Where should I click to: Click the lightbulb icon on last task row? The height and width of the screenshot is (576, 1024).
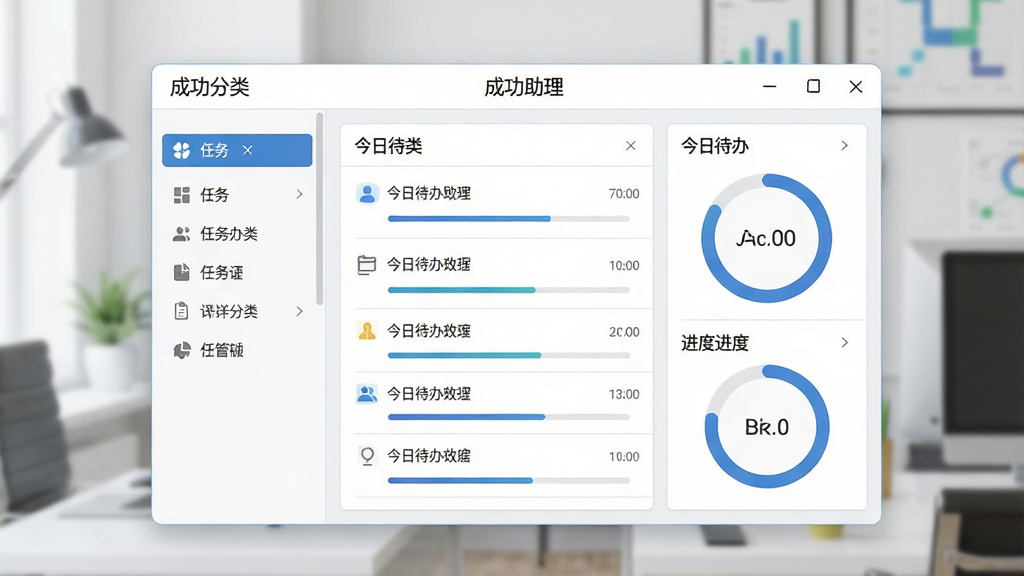click(367, 456)
